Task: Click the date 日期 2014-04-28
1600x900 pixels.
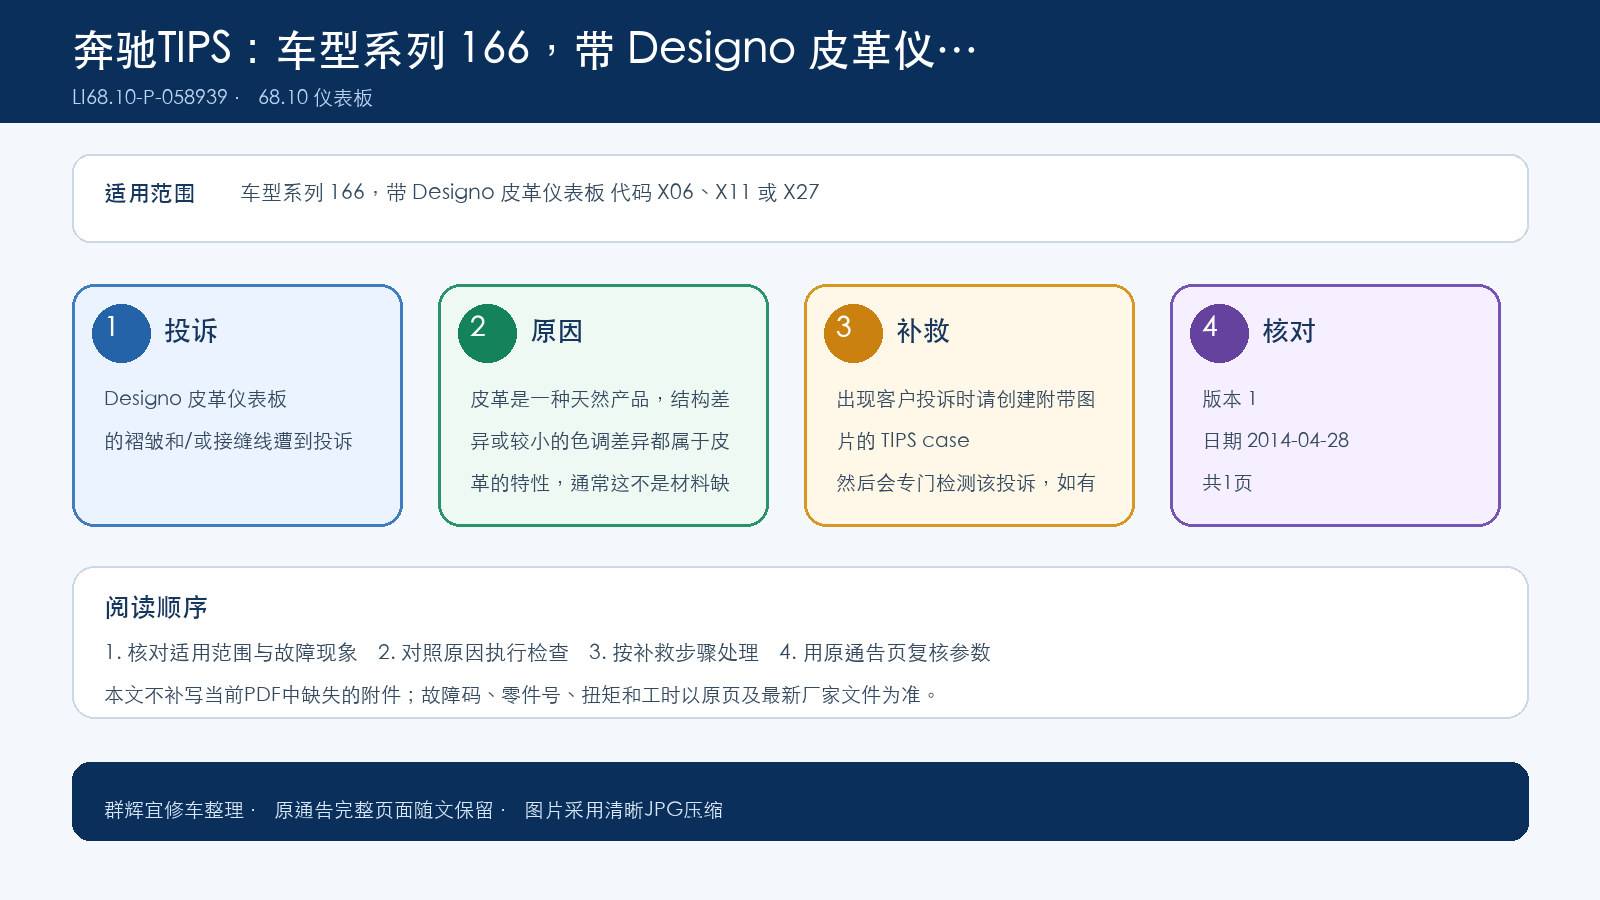Action: [1276, 441]
